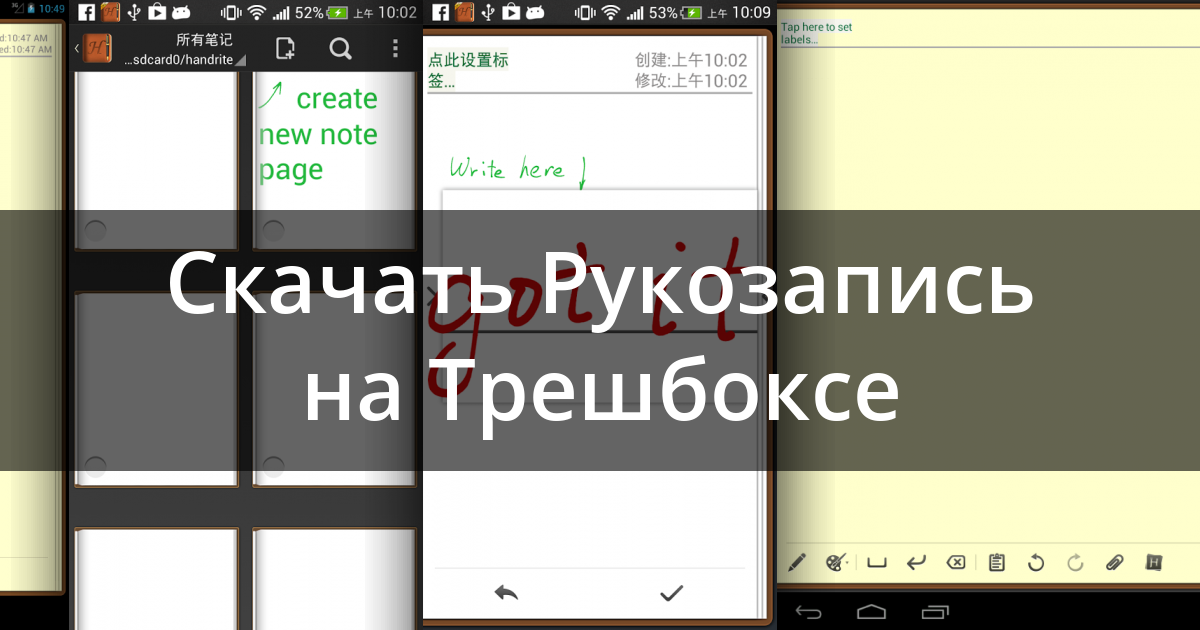Viewport: 1200px width, 630px height.
Task: Add an attachment with the paperclip icon
Action: point(1115,562)
